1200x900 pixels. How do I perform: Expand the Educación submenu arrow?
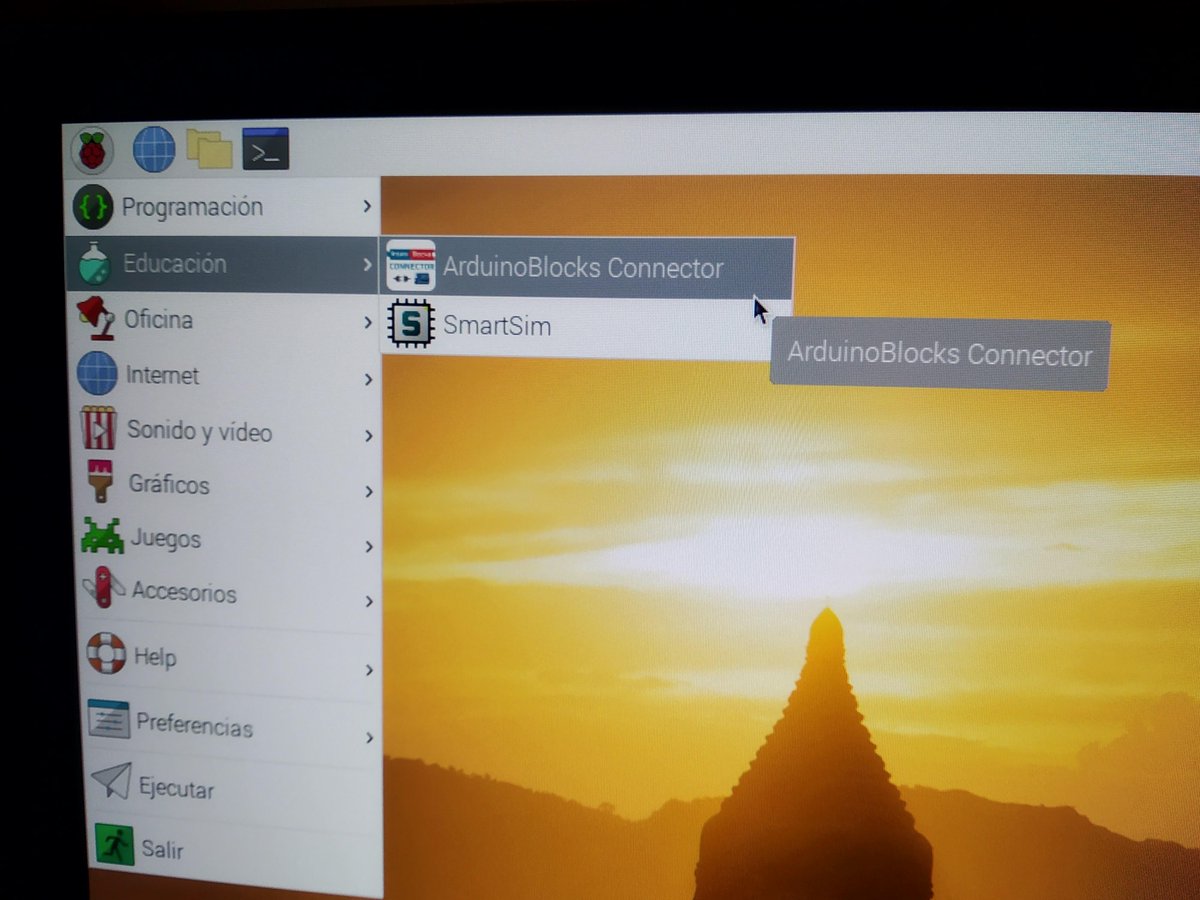pos(367,265)
